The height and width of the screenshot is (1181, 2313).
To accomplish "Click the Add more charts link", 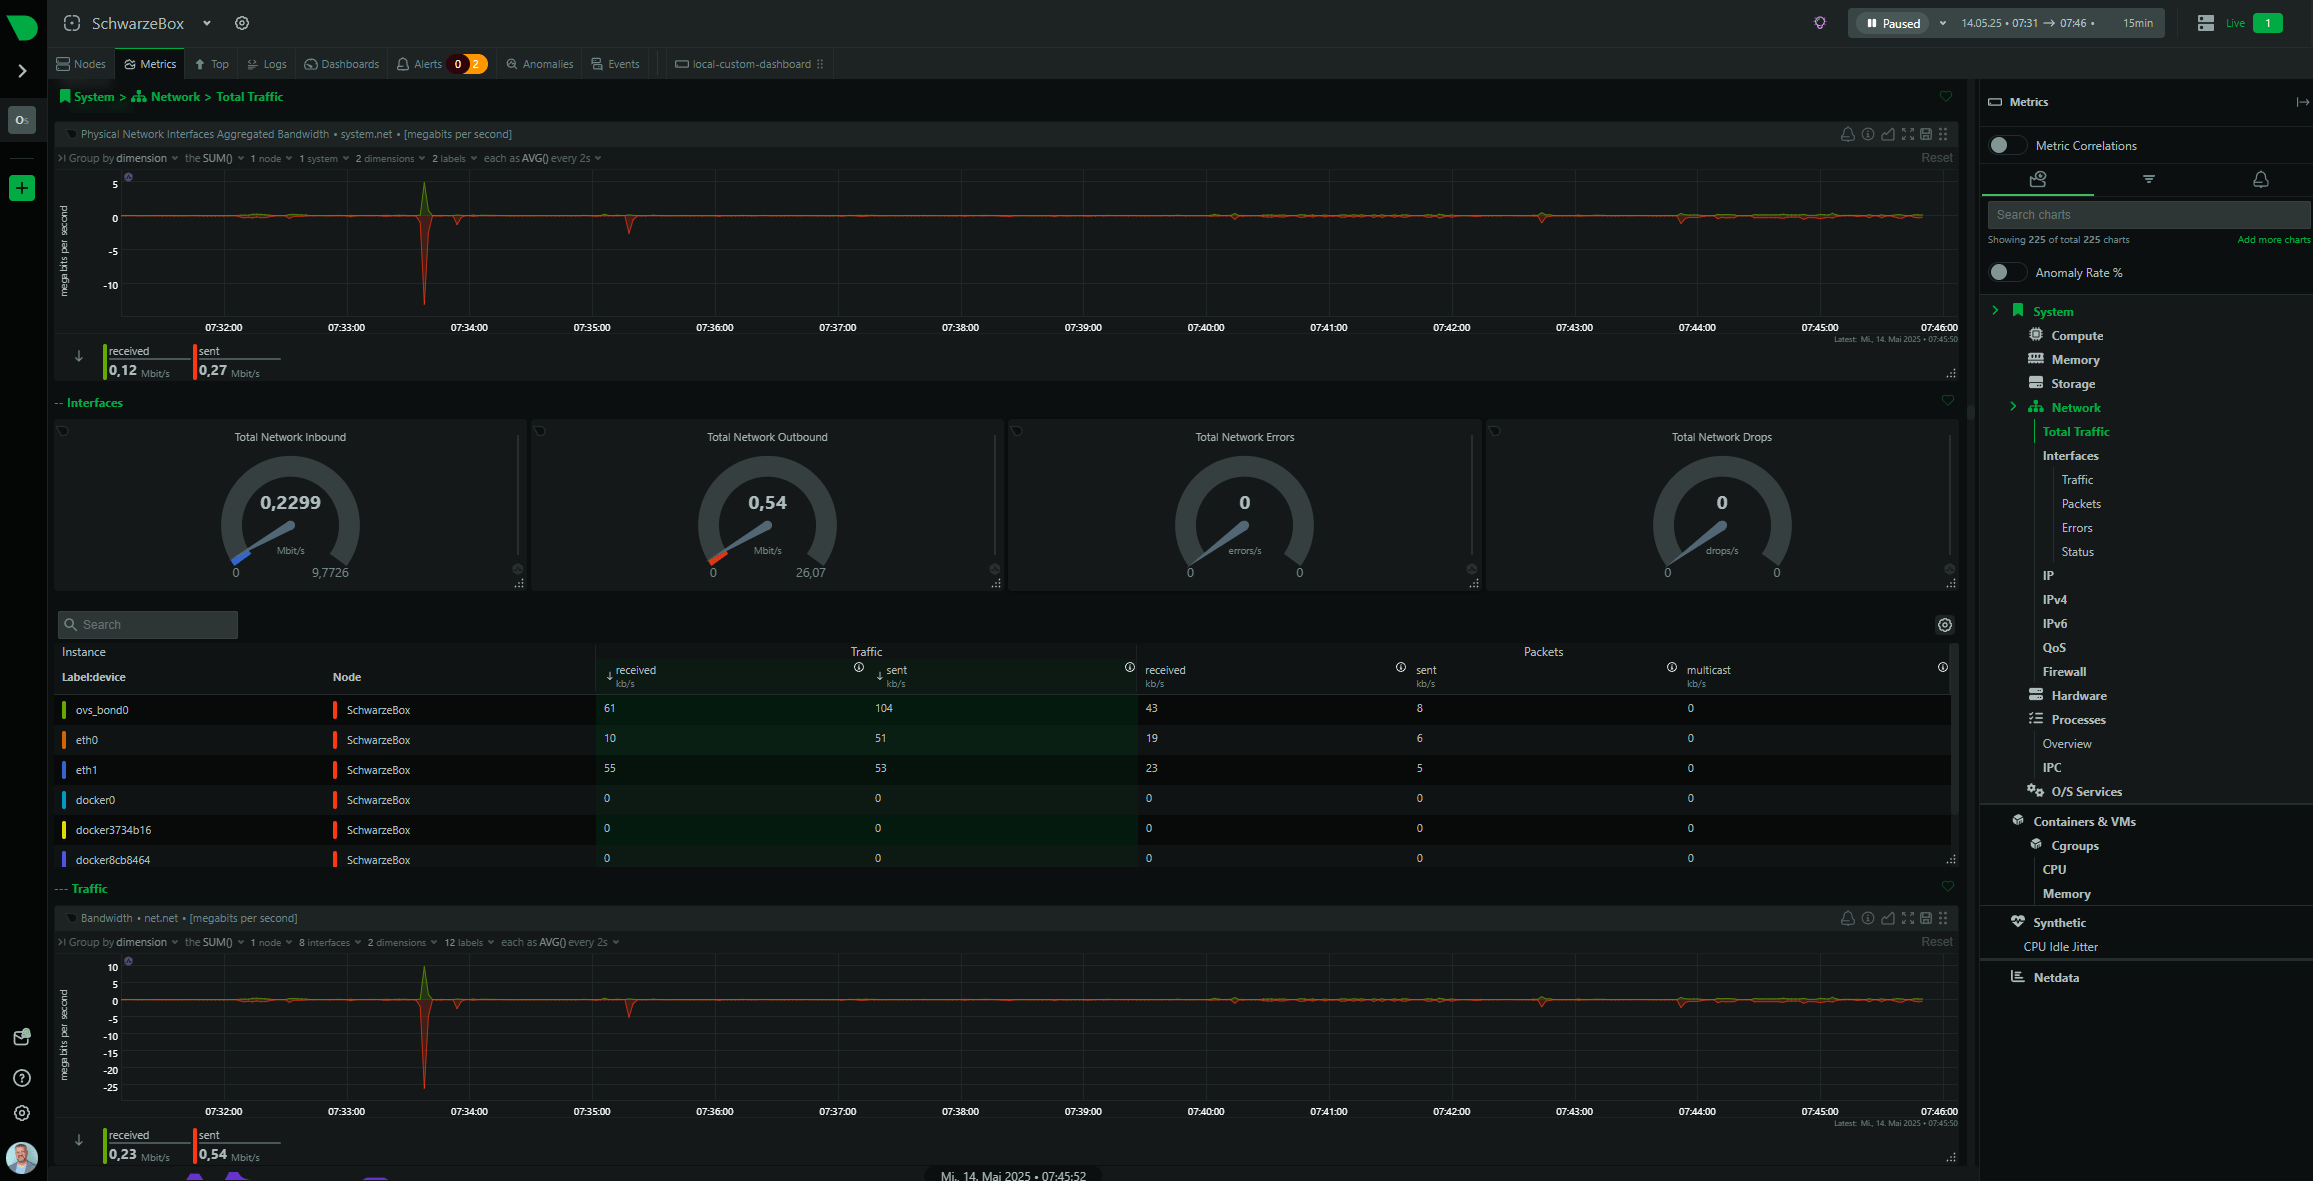I will point(2273,240).
